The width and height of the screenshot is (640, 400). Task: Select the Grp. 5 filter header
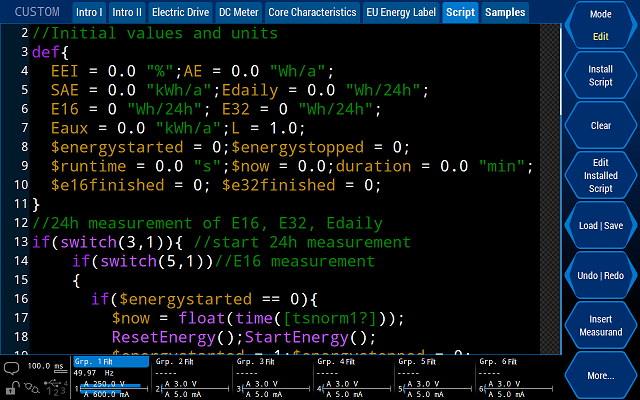coord(418,362)
